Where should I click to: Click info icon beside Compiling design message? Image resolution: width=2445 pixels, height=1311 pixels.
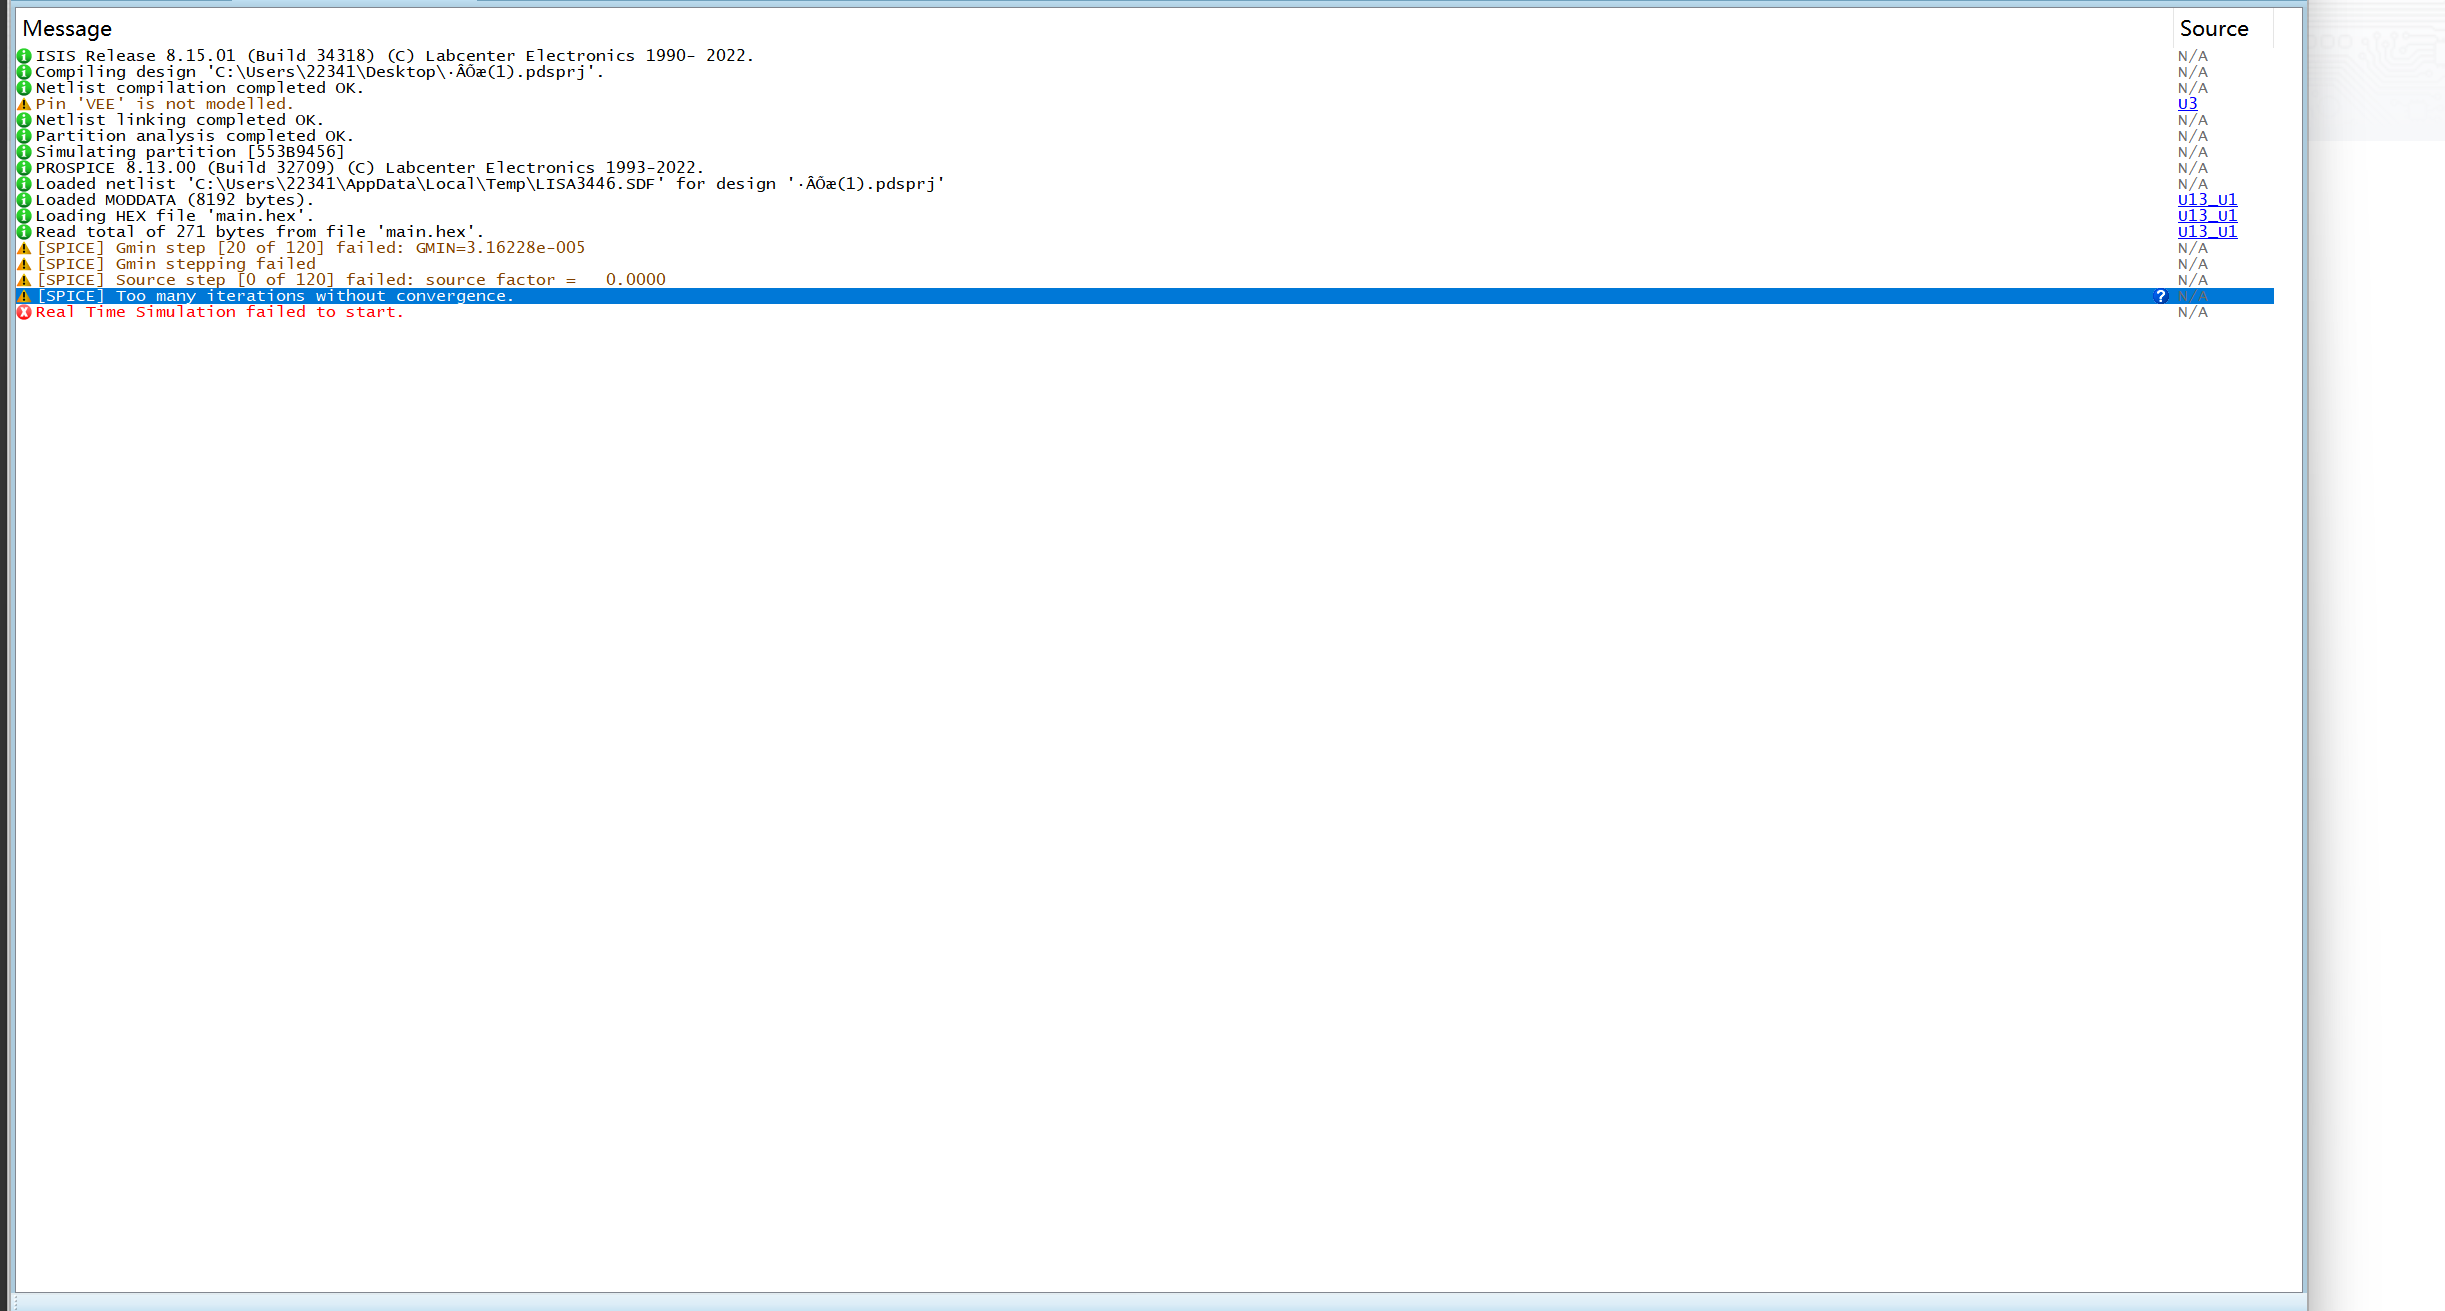(x=24, y=72)
